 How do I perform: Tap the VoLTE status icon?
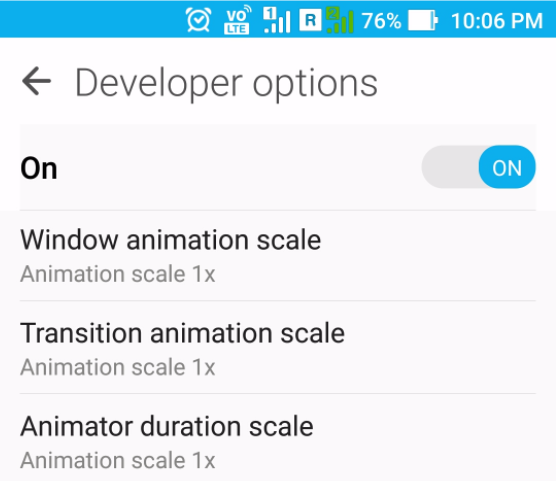click(237, 20)
